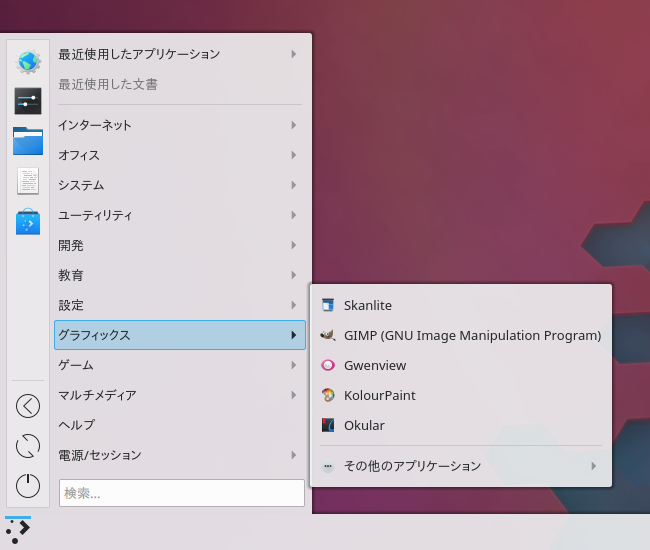Screen dimensions: 650x550
Task: Launch Skanlite from the submenu
Action: [x=461, y=305]
